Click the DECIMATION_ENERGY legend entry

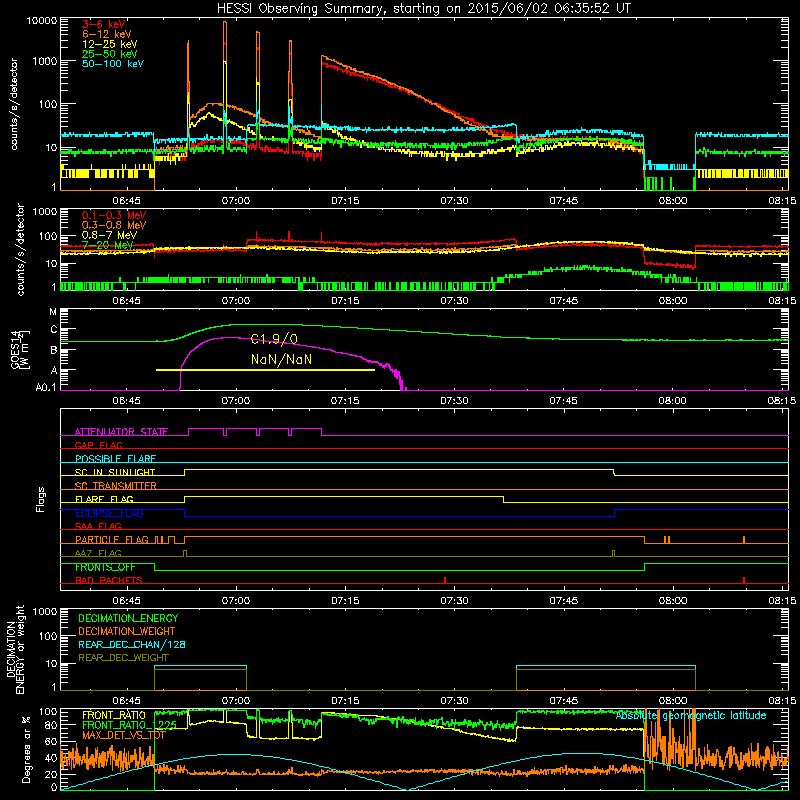[x=128, y=618]
